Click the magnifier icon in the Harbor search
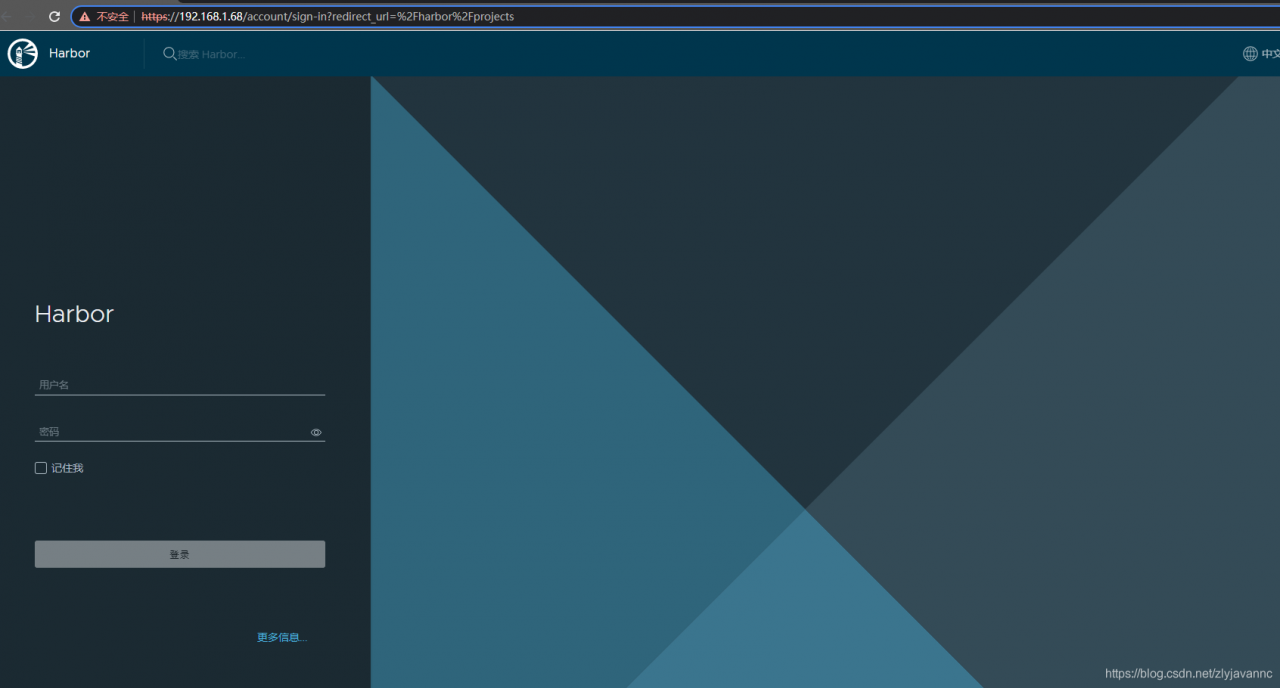 pos(170,54)
